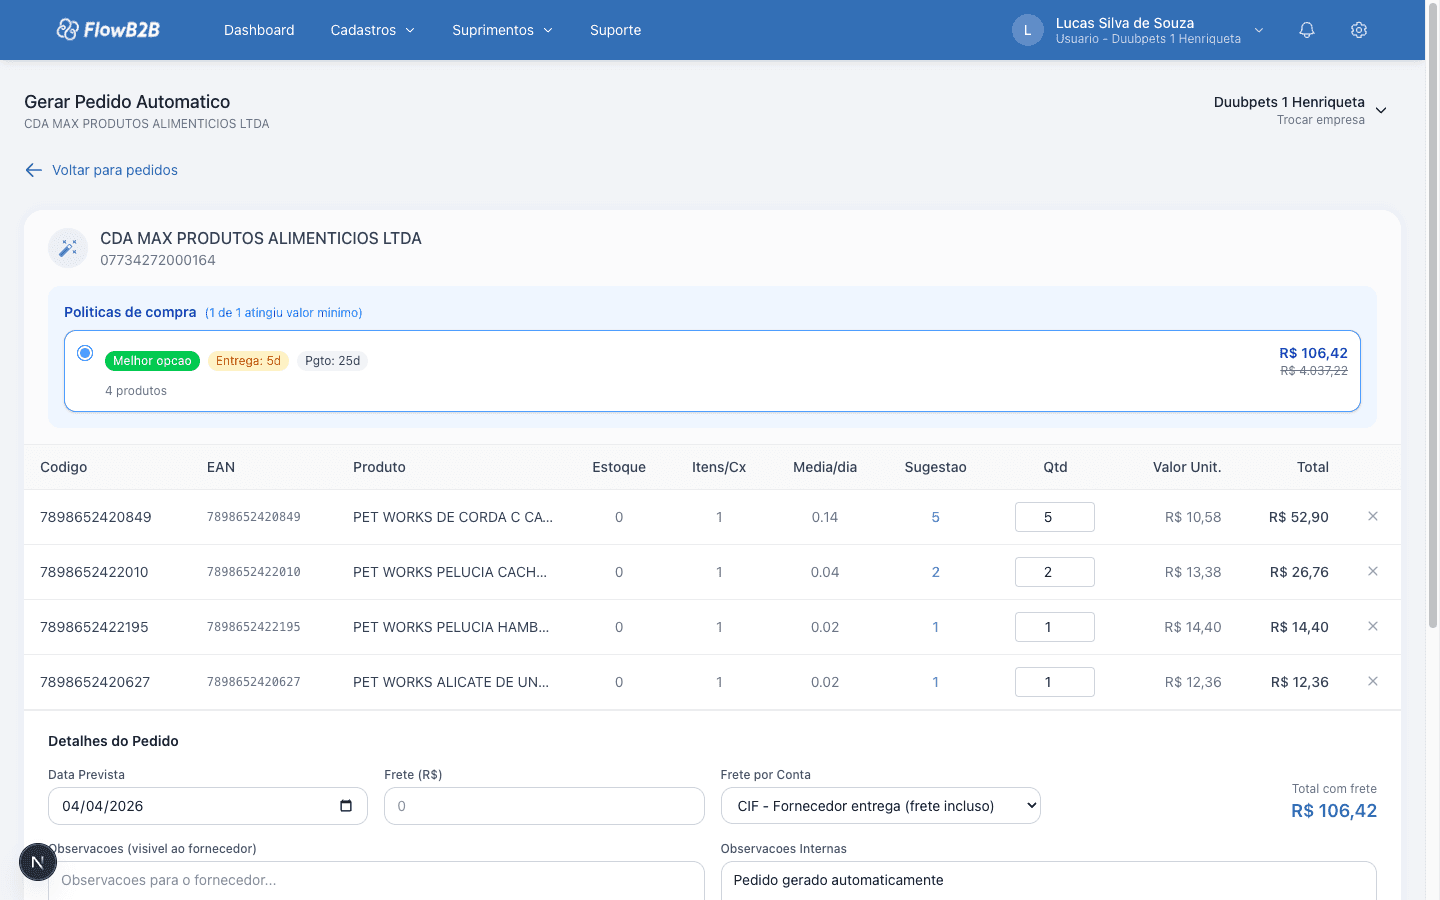The width and height of the screenshot is (1440, 900).
Task: Click unit price R$ 12,36
Action: (x=1193, y=682)
